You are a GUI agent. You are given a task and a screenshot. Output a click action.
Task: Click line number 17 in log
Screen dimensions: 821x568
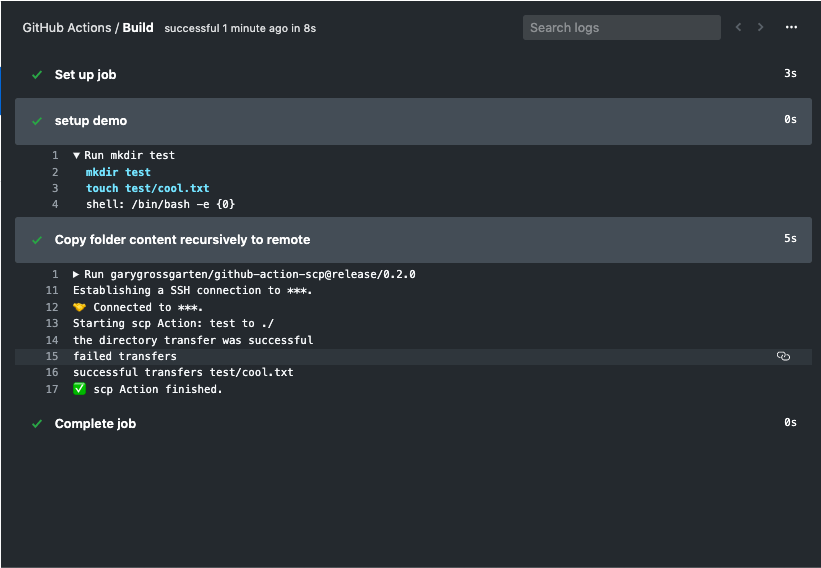[52, 389]
